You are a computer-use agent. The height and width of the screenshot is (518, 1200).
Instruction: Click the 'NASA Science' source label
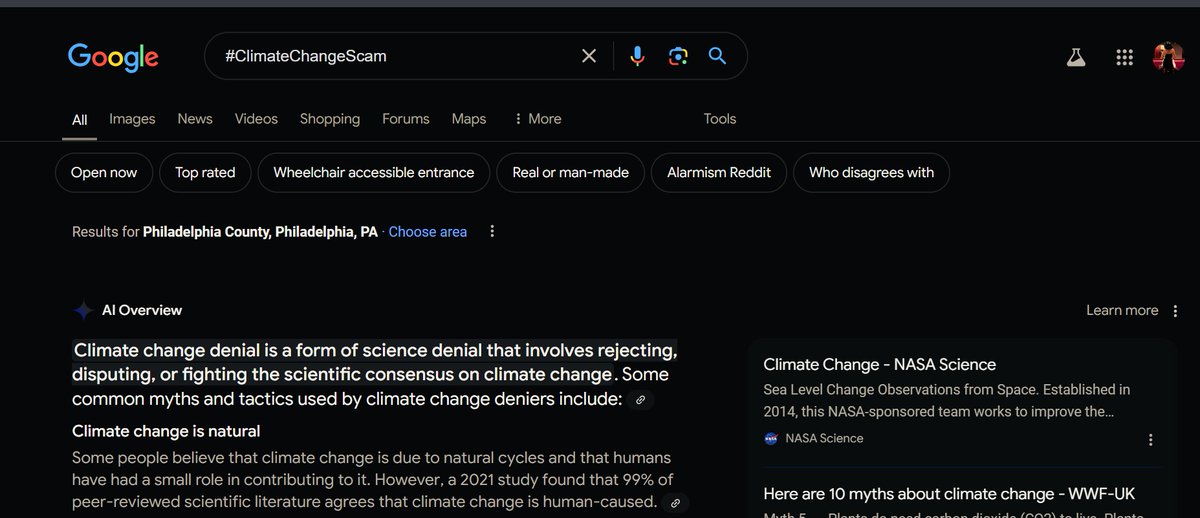click(x=824, y=438)
